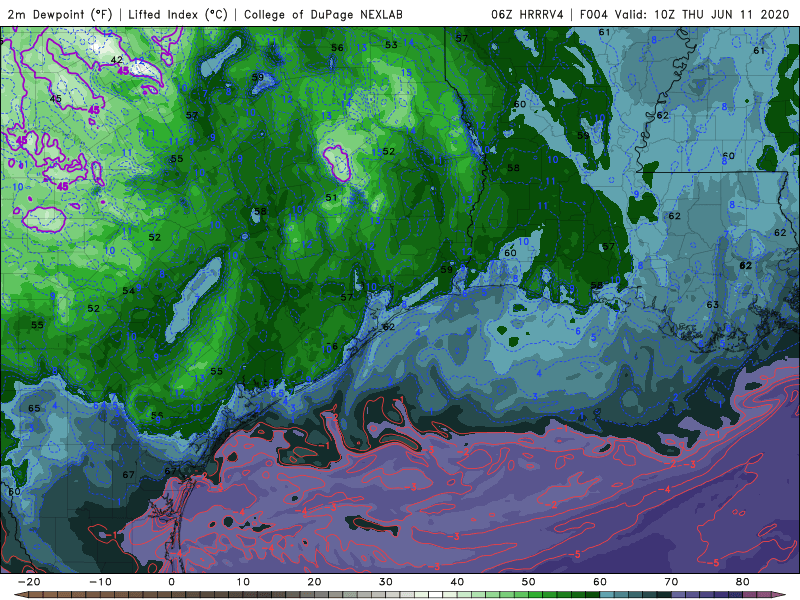Click the "-20" colorbar scale label
The image size is (800, 600).
pos(29,582)
